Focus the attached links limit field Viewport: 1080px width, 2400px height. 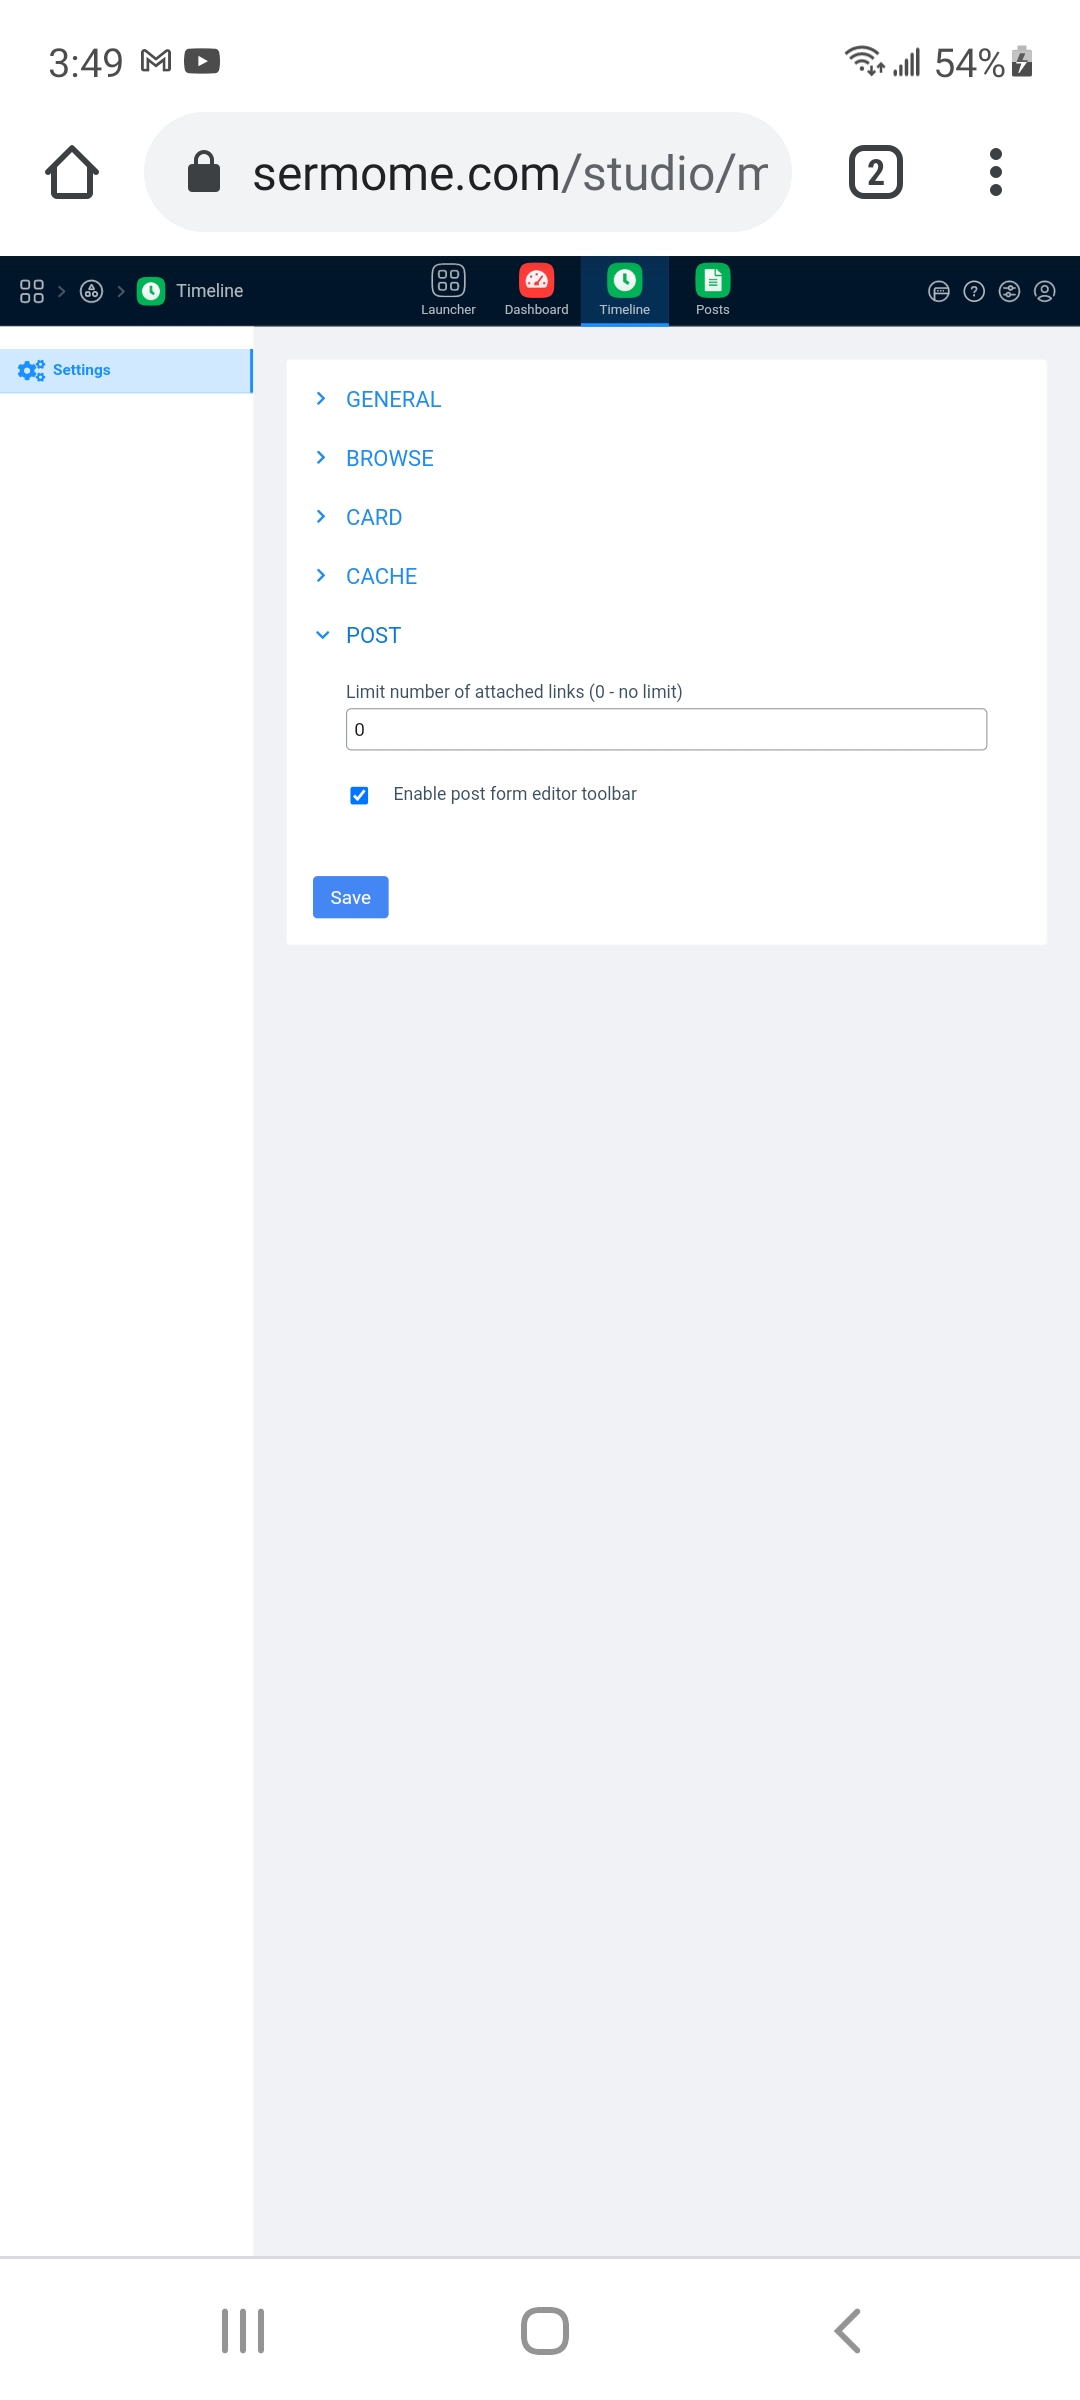point(666,729)
